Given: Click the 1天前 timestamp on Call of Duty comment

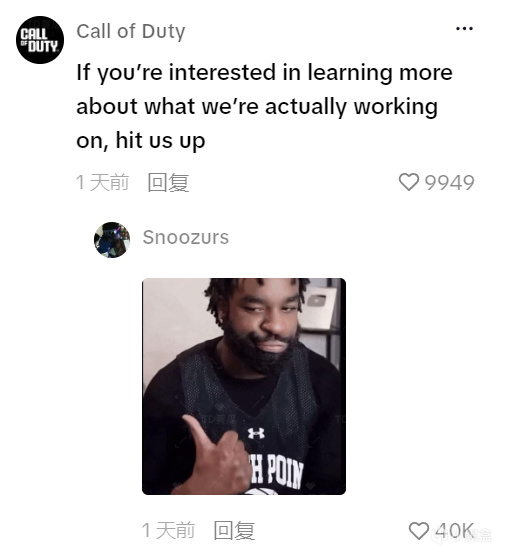Looking at the screenshot, I should tap(102, 183).
